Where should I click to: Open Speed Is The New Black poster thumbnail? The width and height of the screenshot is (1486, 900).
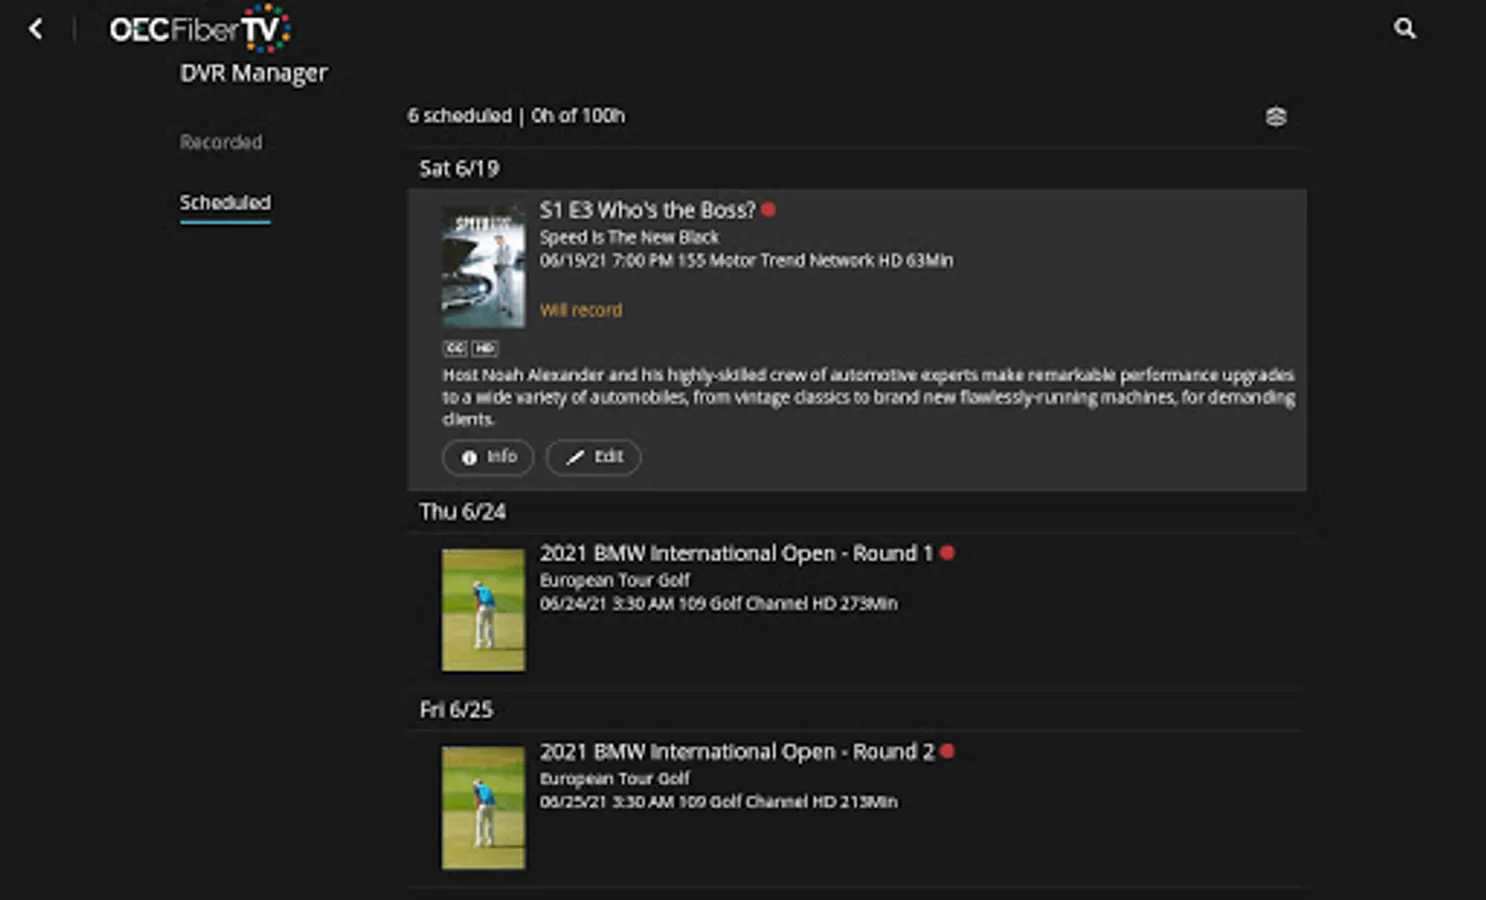483,267
